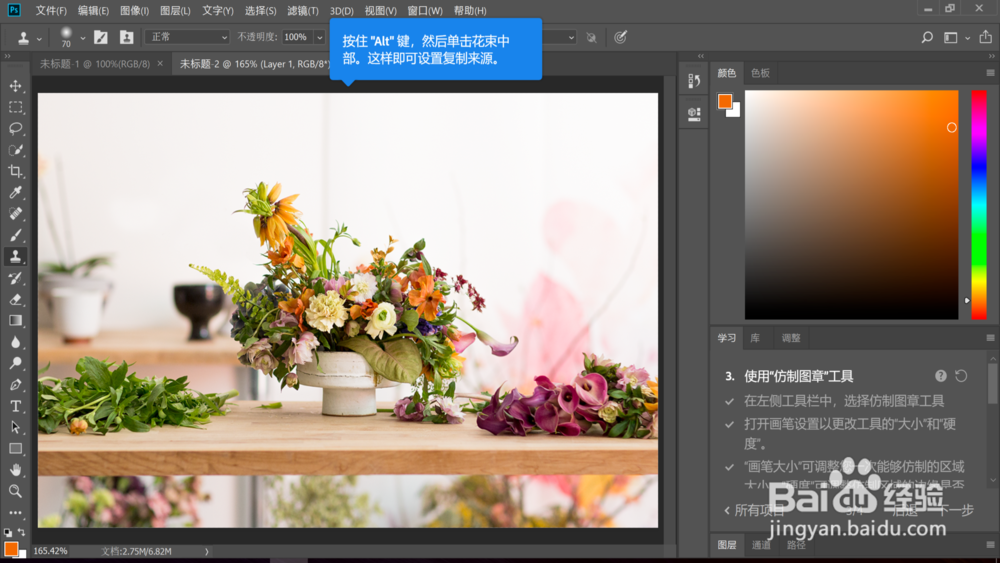Select the Quick Selection tool
1000x563 pixels.
coord(15,150)
